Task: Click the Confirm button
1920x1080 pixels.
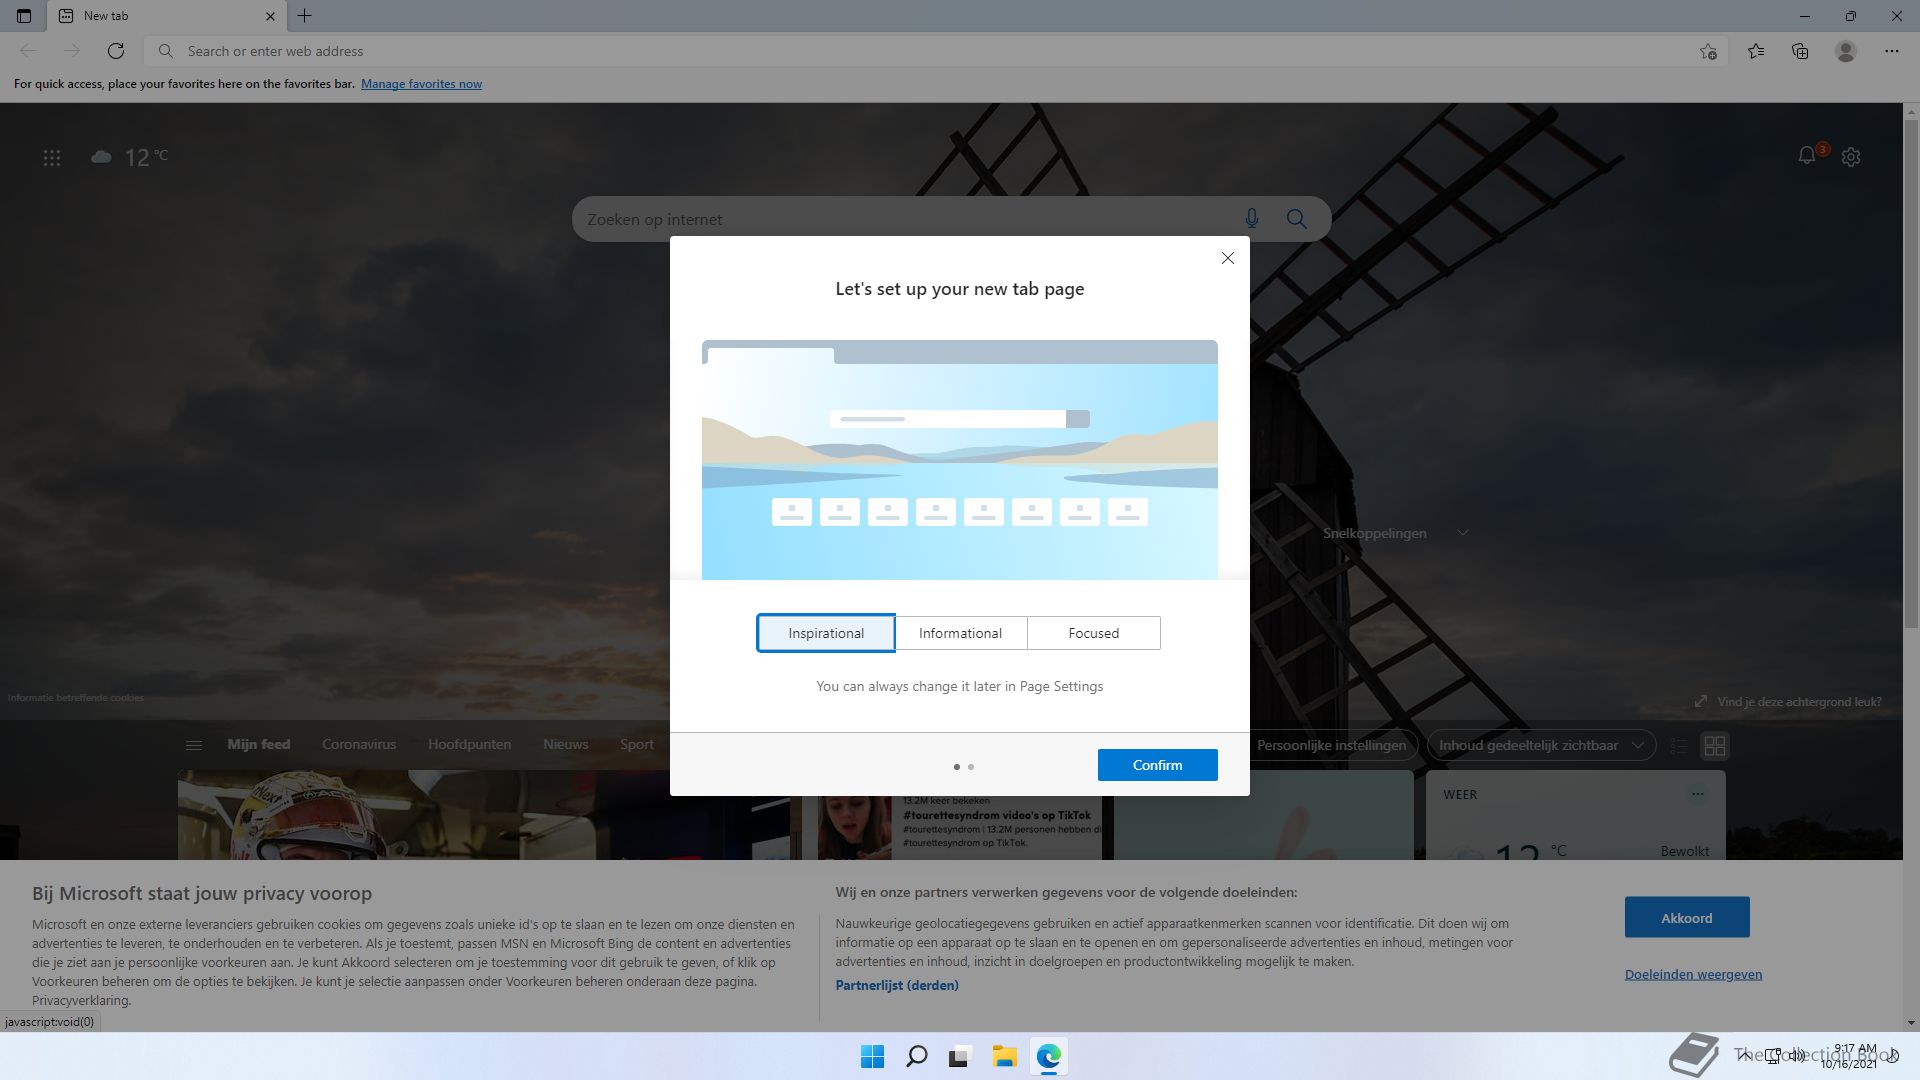Action: 1157,765
